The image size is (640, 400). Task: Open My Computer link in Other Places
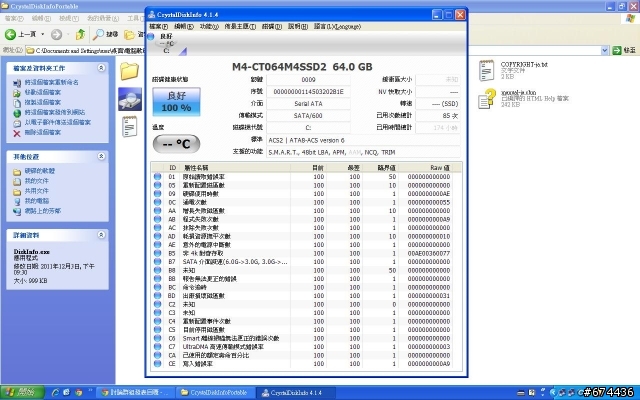[37, 201]
